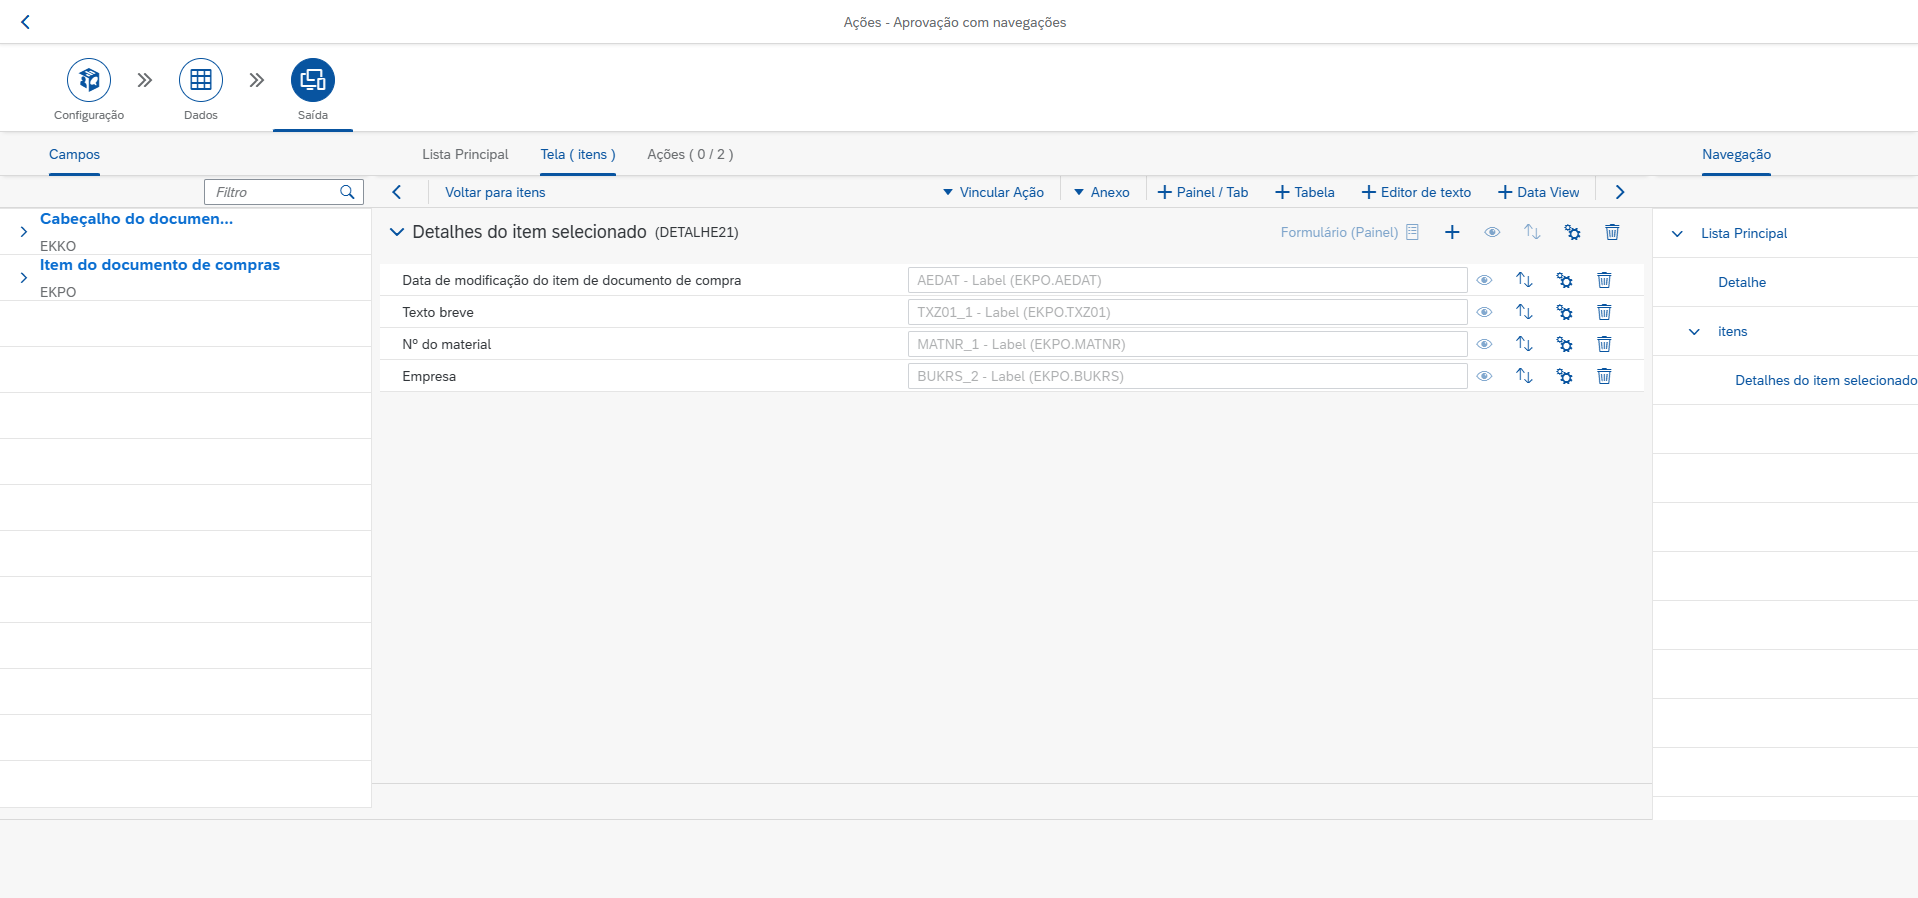Switch to the Ações (0 / 2) tab

pyautogui.click(x=690, y=154)
